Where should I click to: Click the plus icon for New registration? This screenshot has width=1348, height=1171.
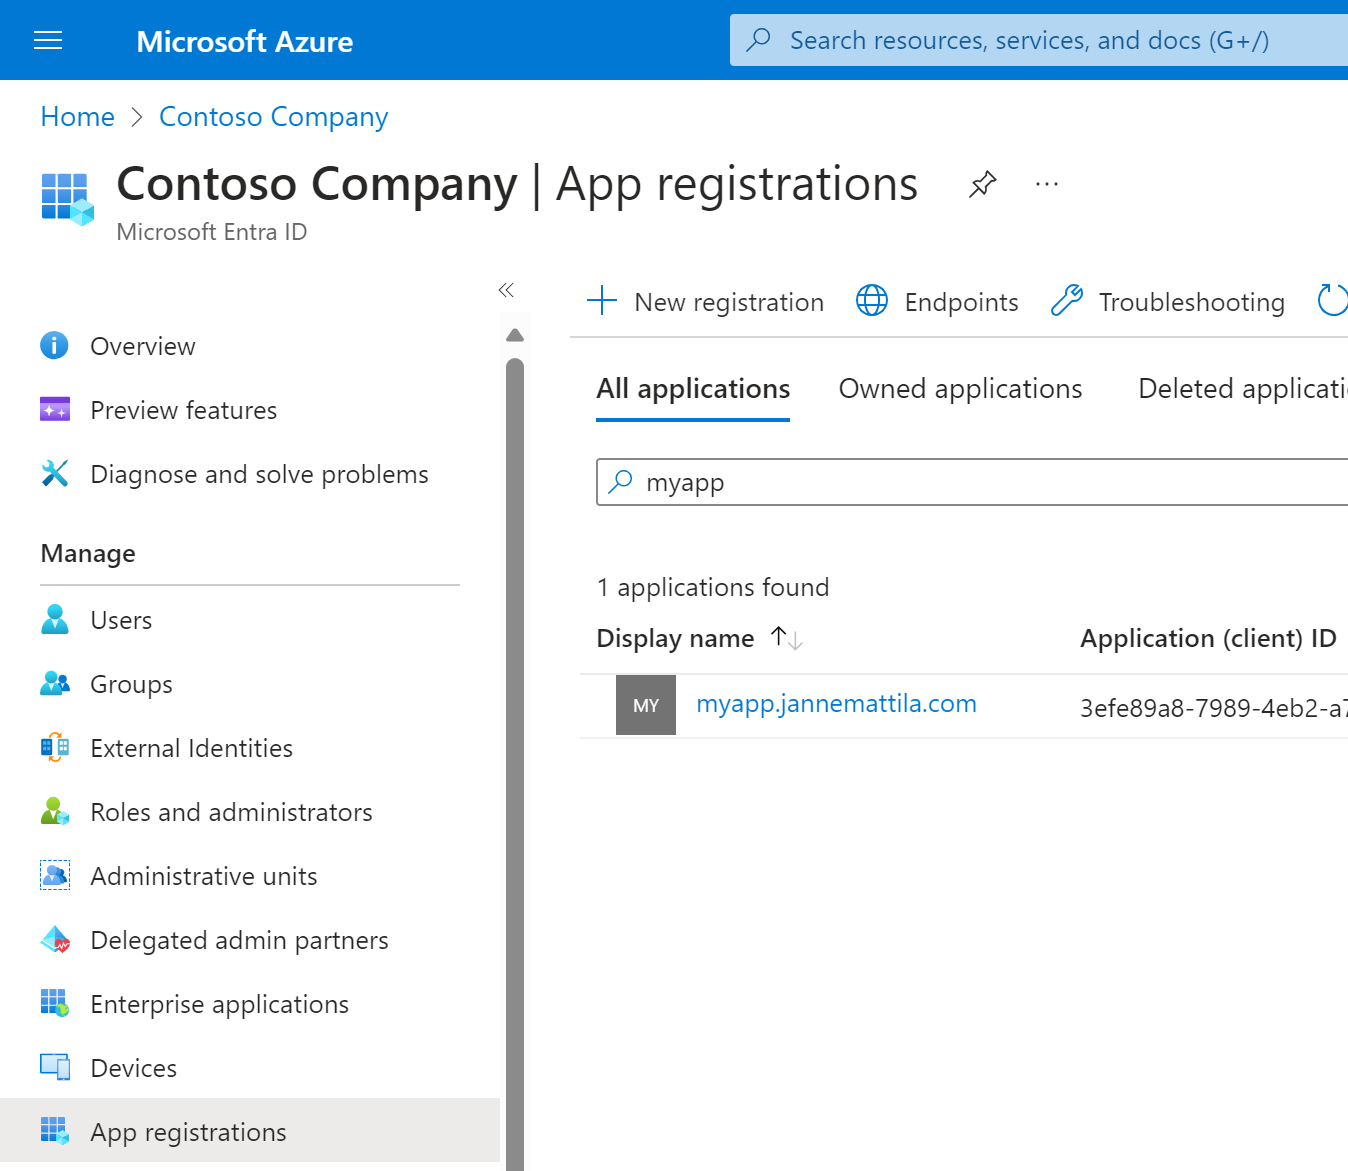pyautogui.click(x=602, y=300)
